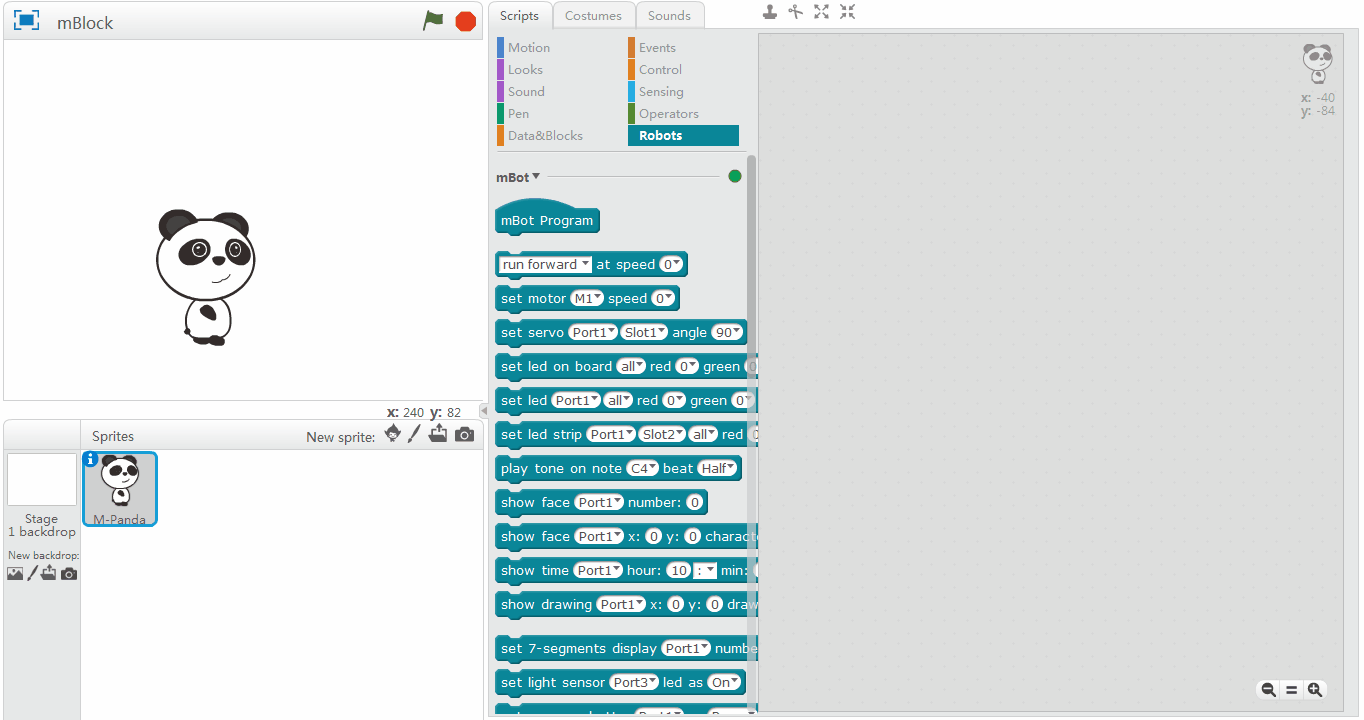The image size is (1364, 720).
Task: Click the show time hour input field
Action: 679,570
